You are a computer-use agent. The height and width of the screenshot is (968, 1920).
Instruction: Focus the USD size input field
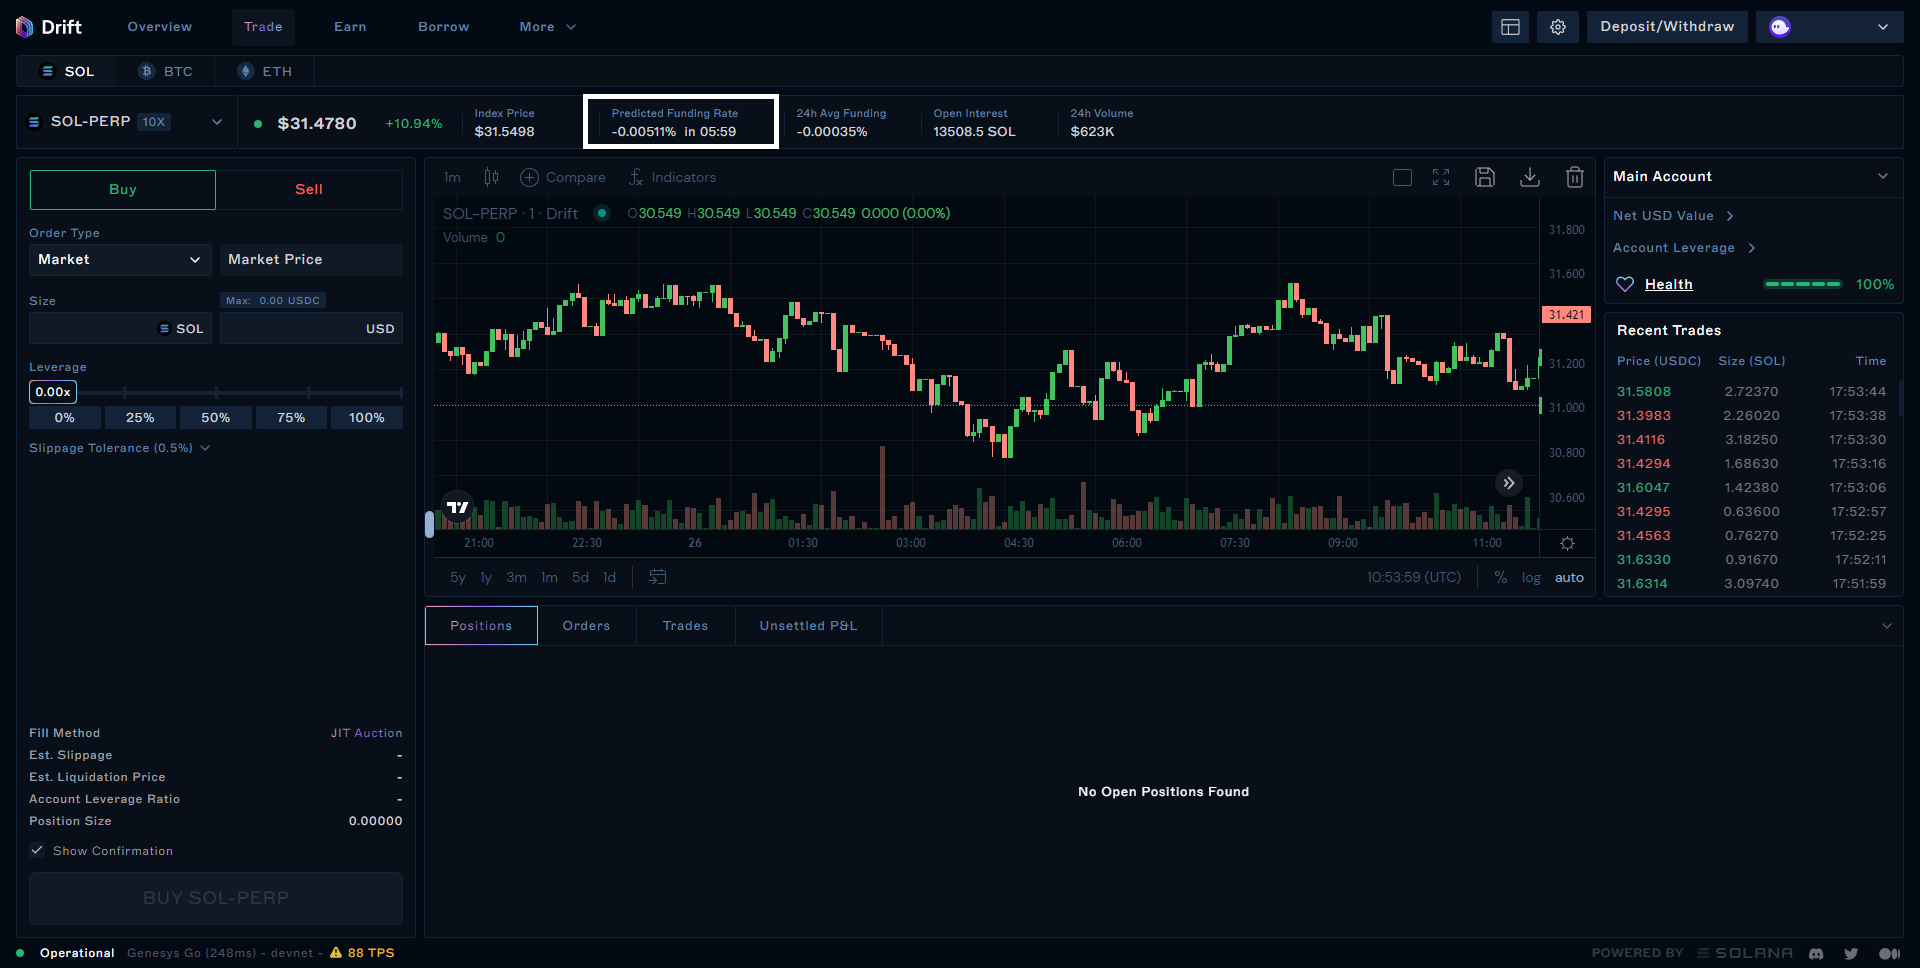(x=311, y=328)
